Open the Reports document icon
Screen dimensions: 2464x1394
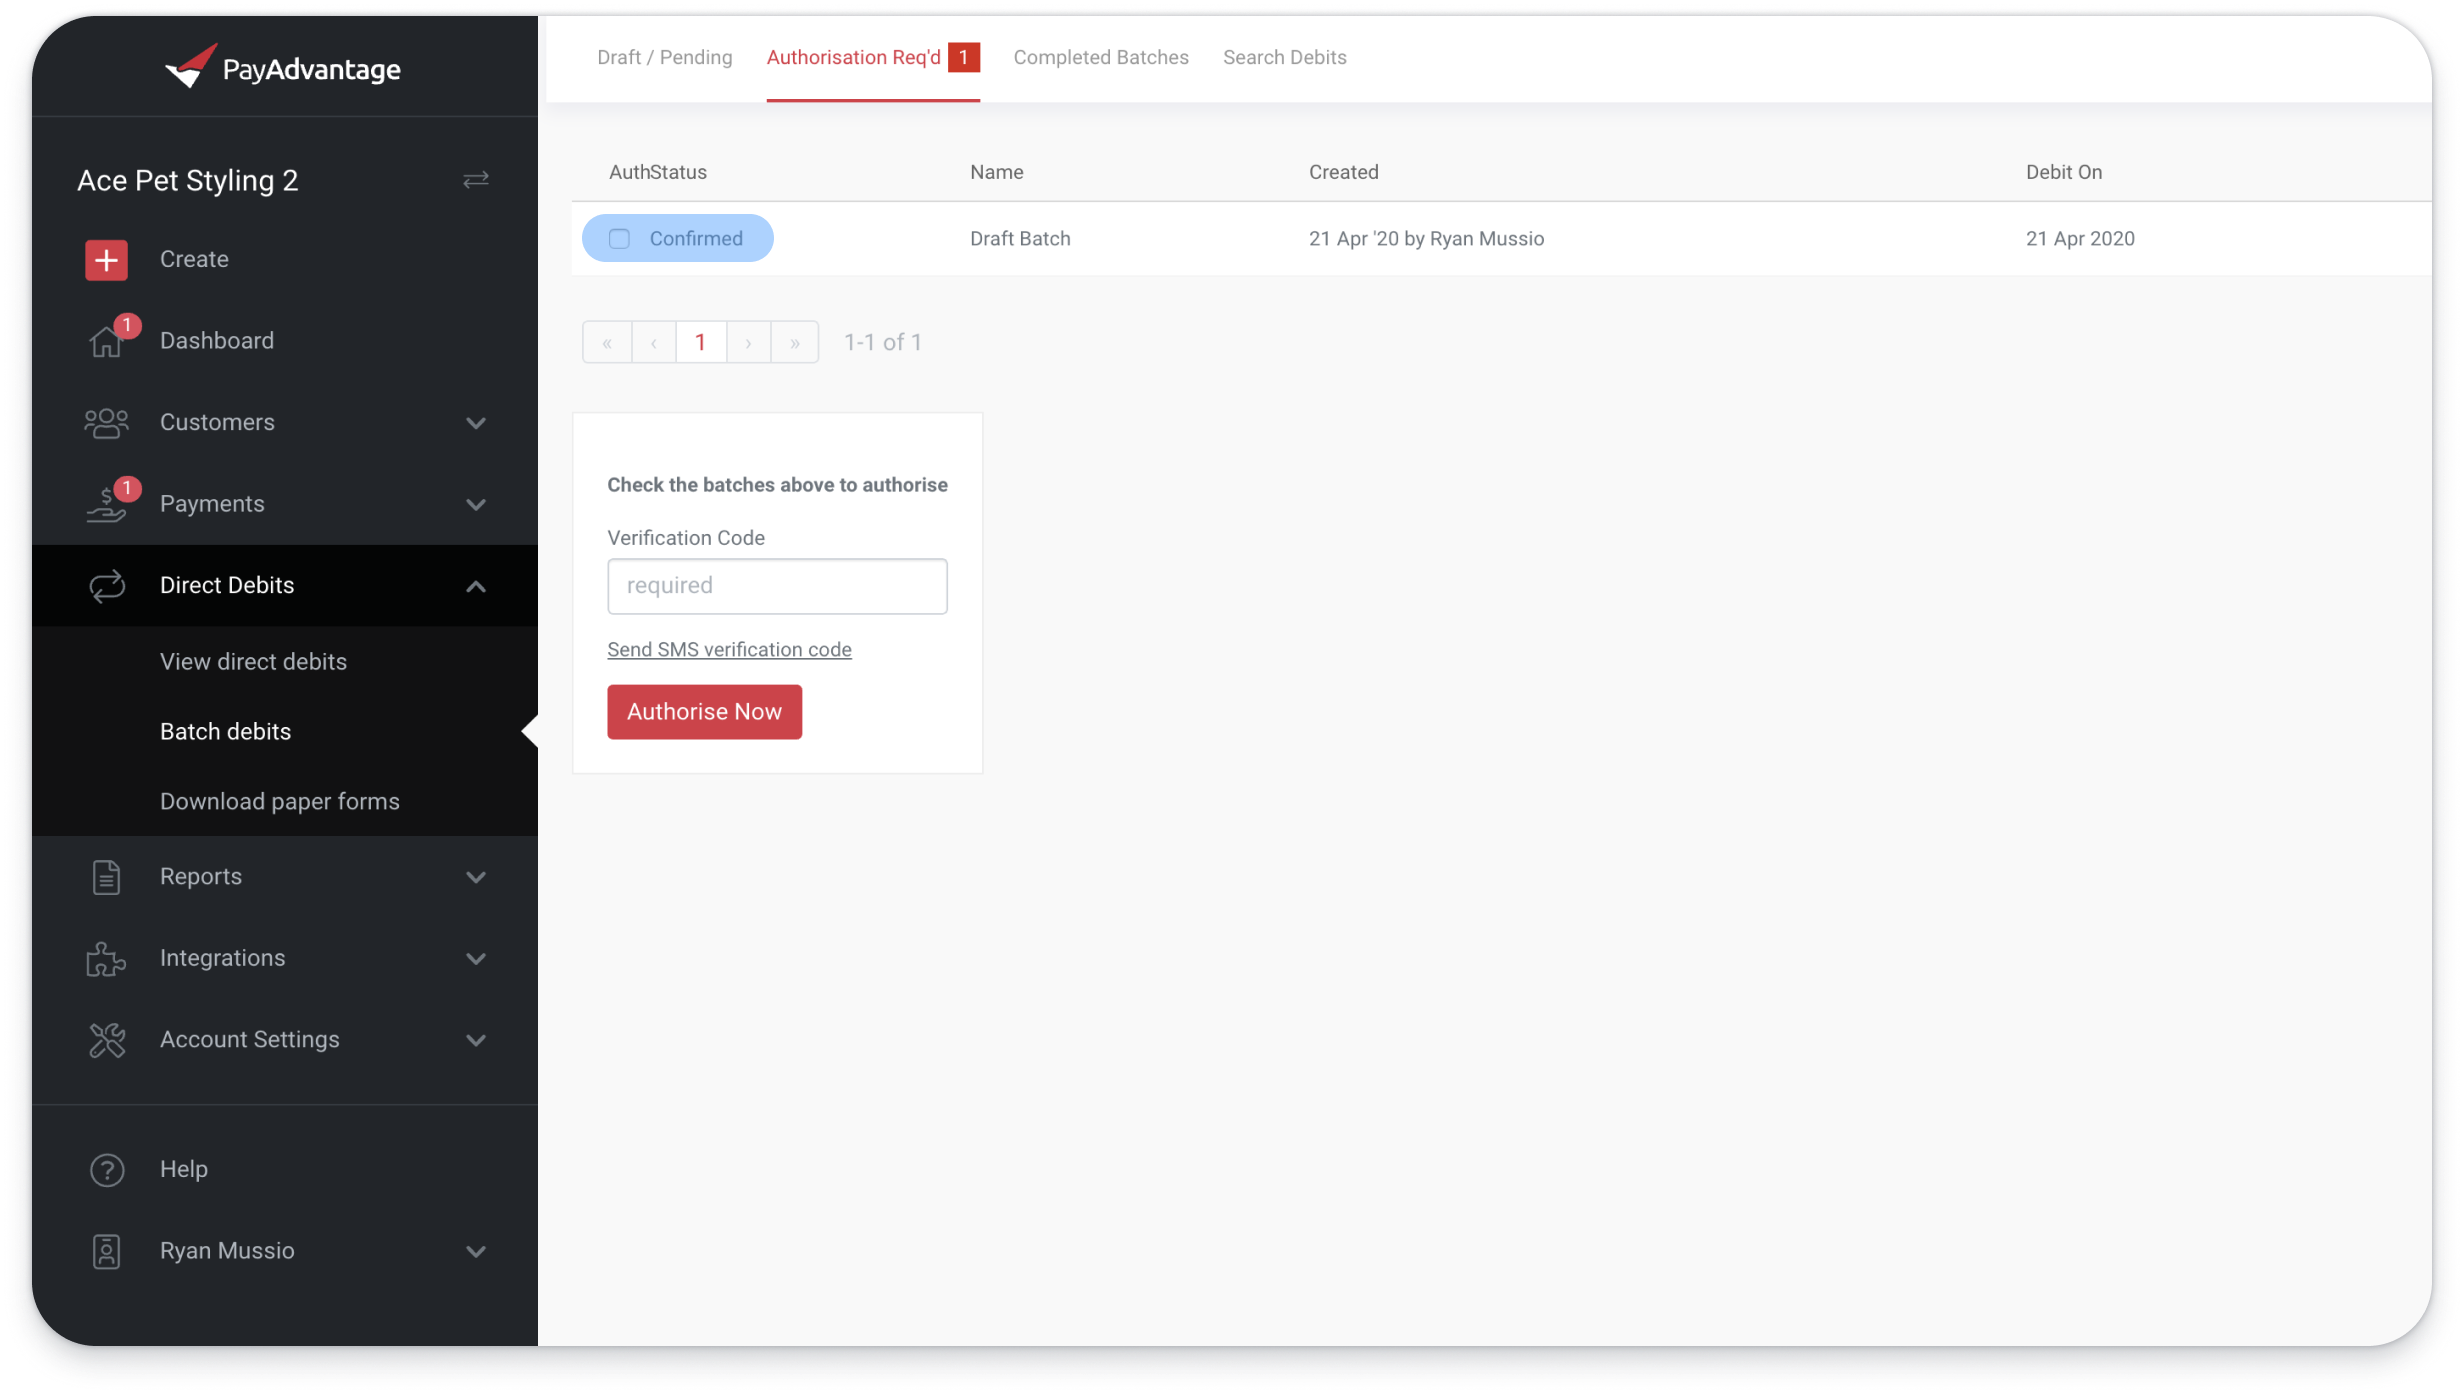tap(106, 876)
